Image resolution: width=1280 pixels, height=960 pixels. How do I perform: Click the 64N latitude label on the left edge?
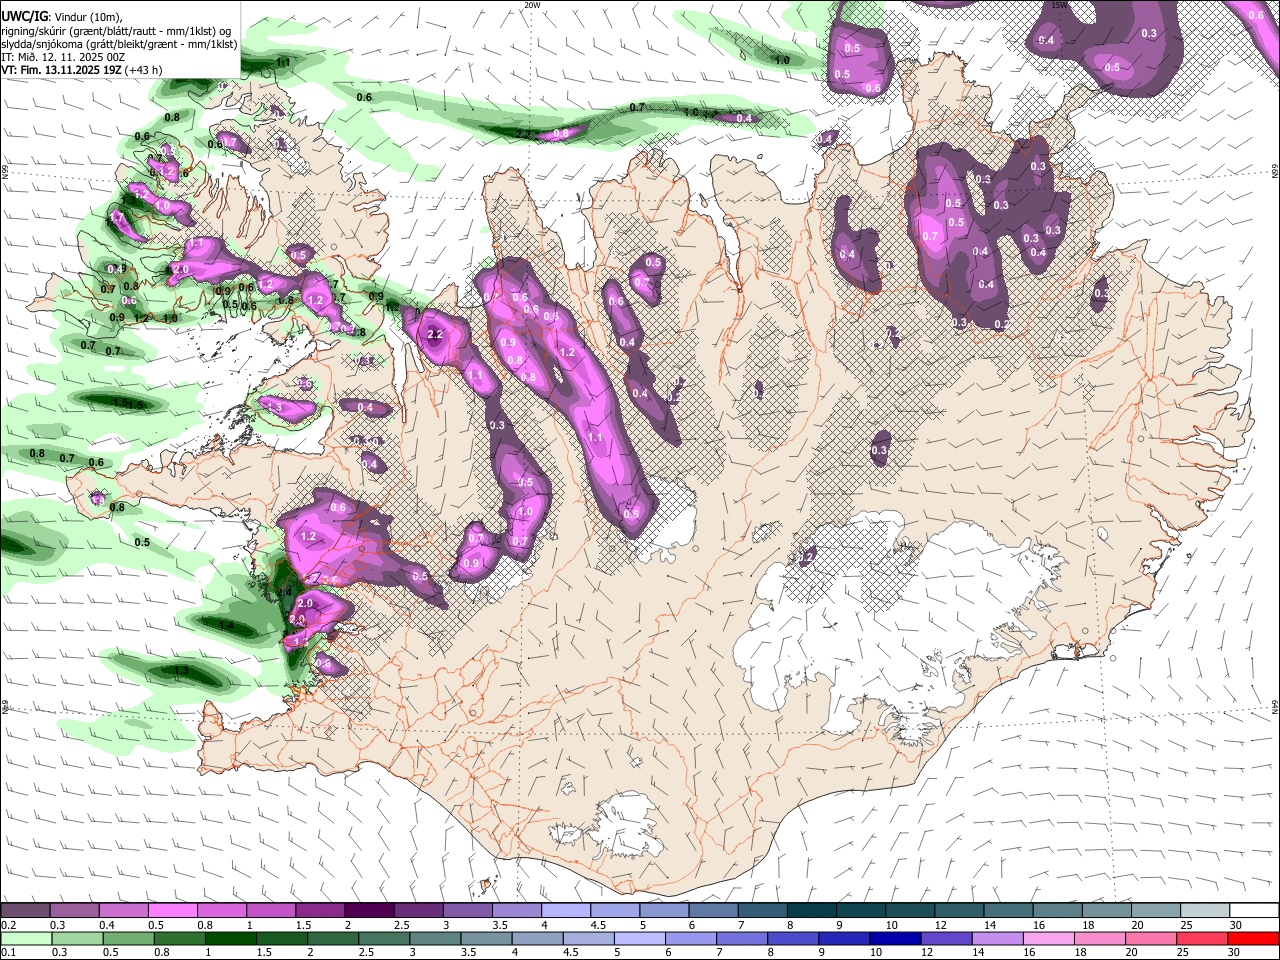(x=5, y=706)
